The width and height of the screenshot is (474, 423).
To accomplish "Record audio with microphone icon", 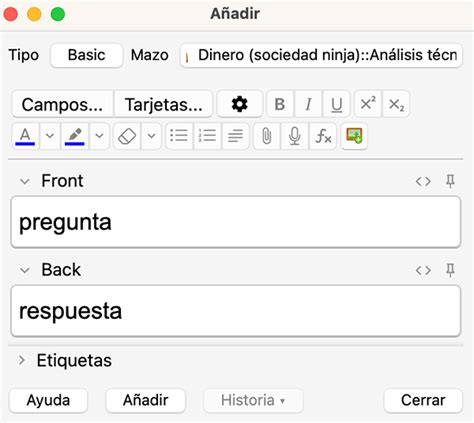I will [x=295, y=136].
